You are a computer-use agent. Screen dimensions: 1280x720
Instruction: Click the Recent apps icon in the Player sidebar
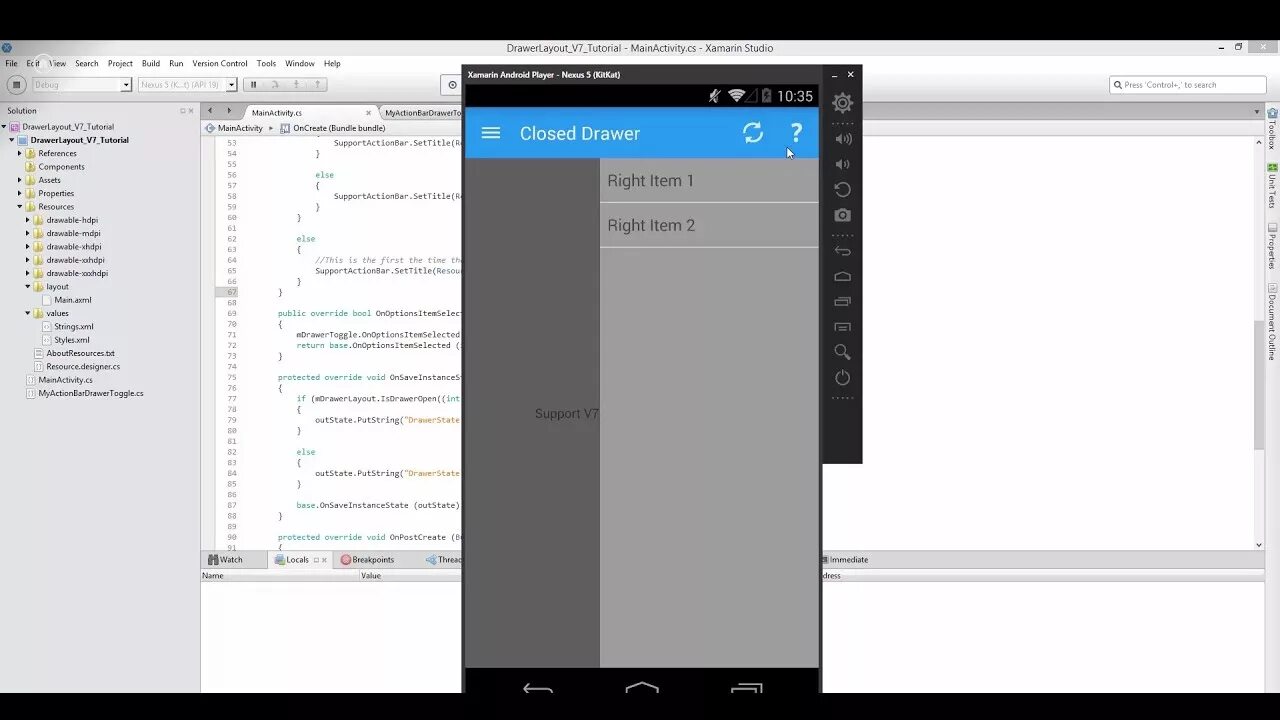843,301
